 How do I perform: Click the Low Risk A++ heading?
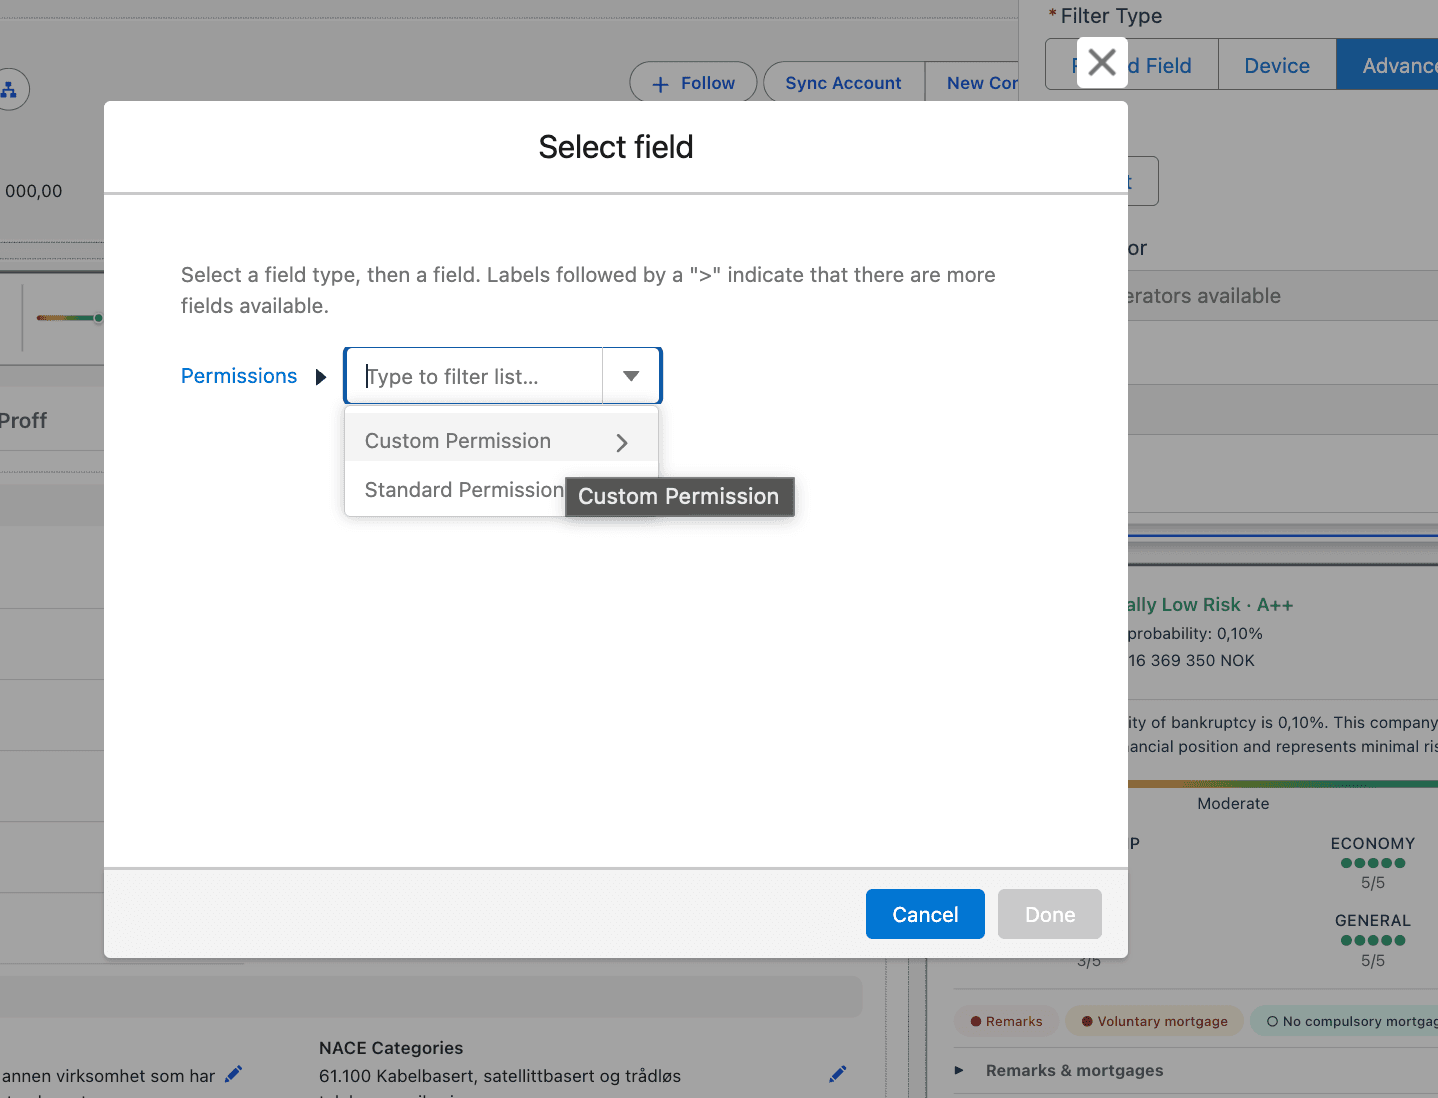(1210, 605)
